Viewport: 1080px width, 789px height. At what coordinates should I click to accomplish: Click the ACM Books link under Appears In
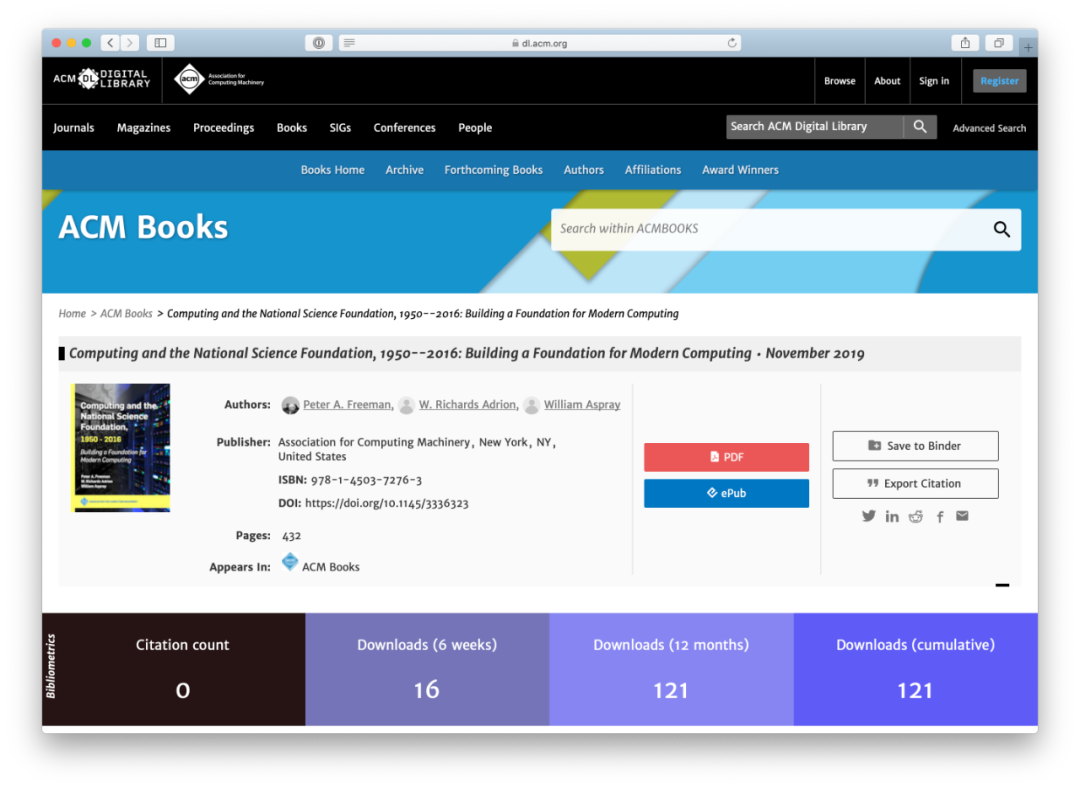(331, 567)
